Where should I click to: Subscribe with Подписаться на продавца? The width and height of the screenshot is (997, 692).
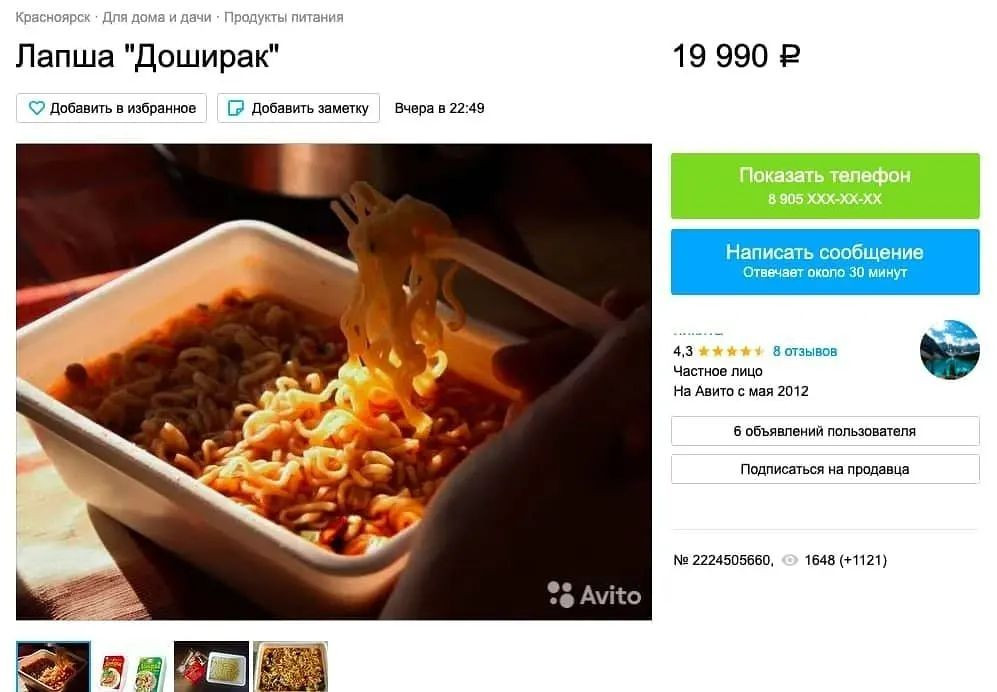point(825,469)
